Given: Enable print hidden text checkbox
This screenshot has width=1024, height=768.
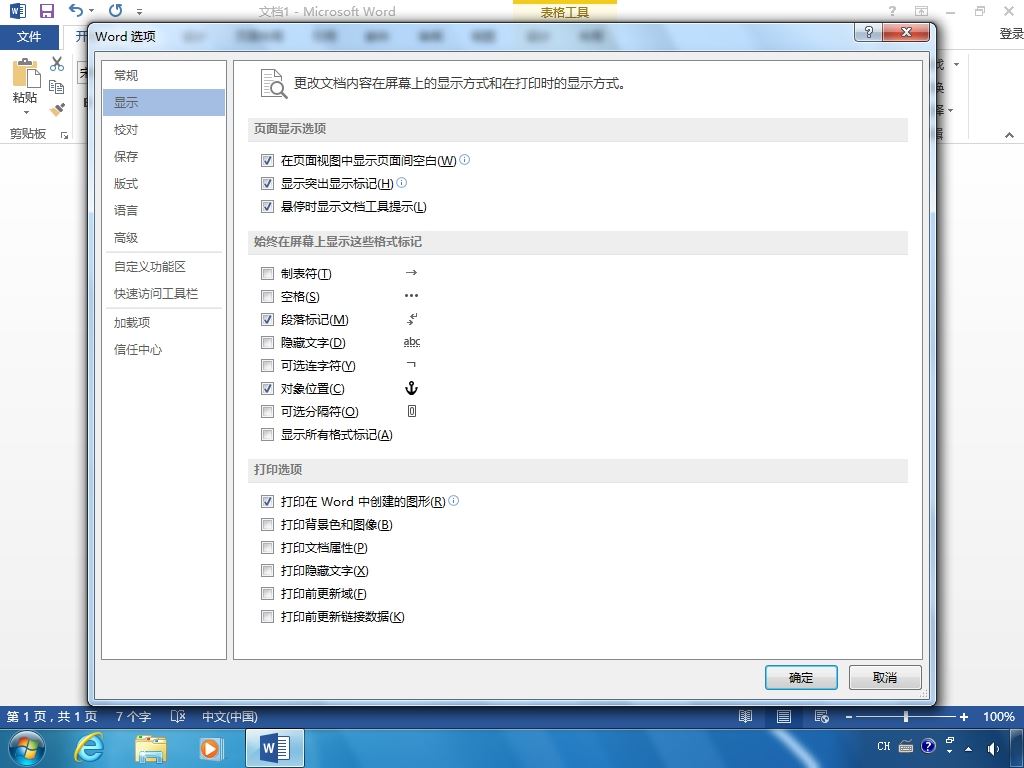Looking at the screenshot, I should coord(267,570).
